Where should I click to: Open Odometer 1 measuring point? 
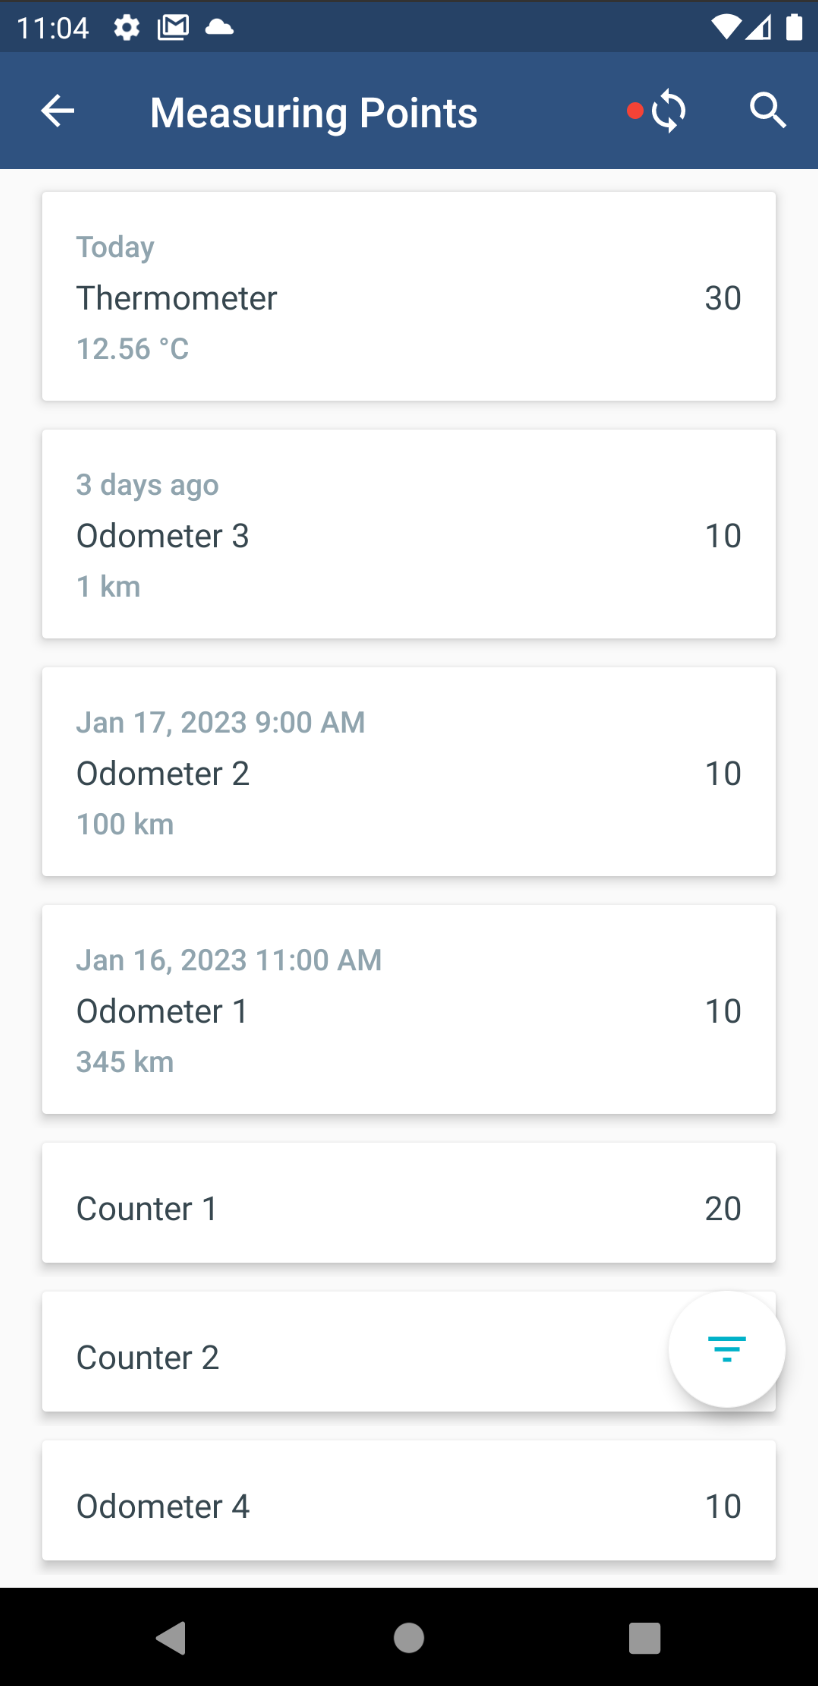pos(408,1010)
